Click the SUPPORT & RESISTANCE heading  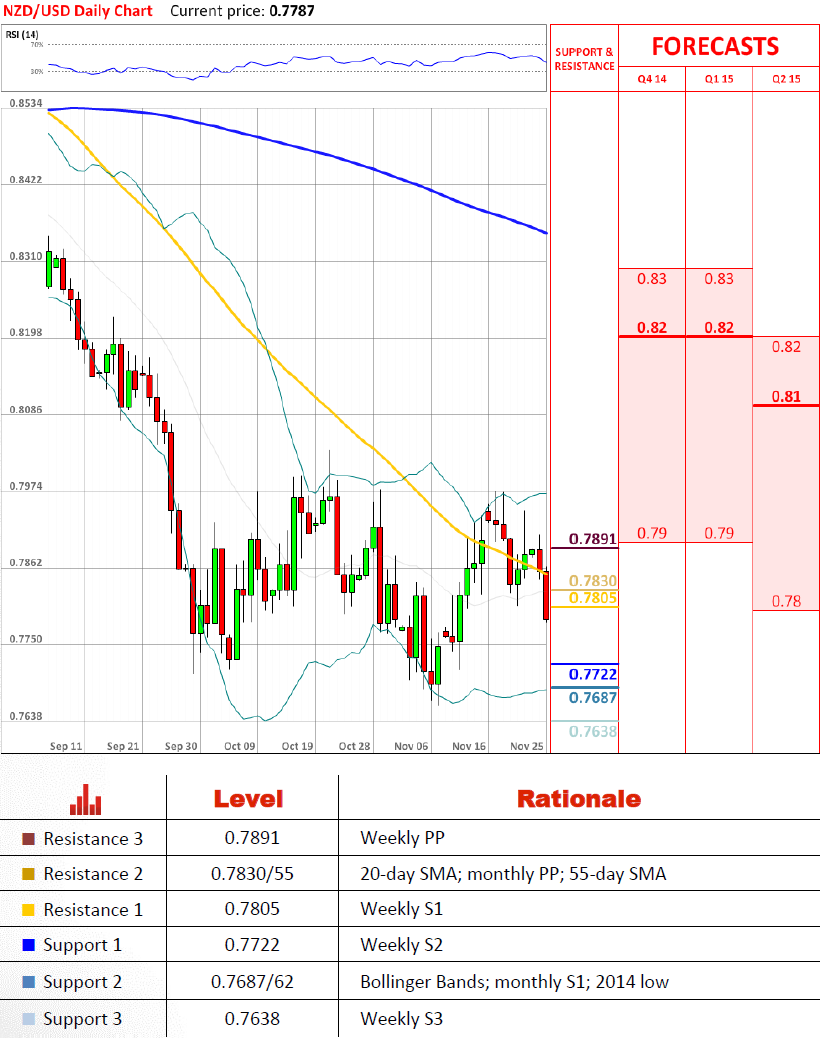pos(585,59)
